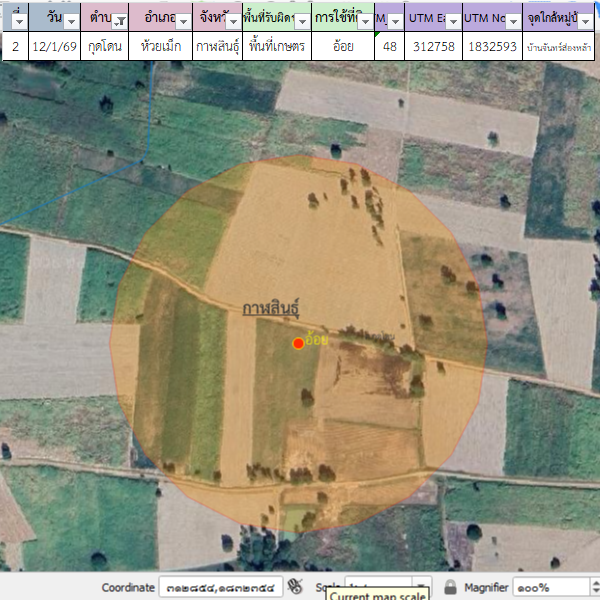Open the จุดใกล้หมู่บ้าน column filter

pyautogui.click(x=587, y=20)
